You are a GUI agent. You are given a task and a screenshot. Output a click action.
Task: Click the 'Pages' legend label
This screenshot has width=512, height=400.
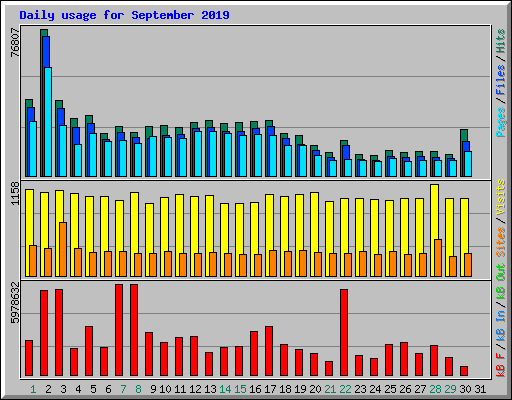[x=501, y=122]
